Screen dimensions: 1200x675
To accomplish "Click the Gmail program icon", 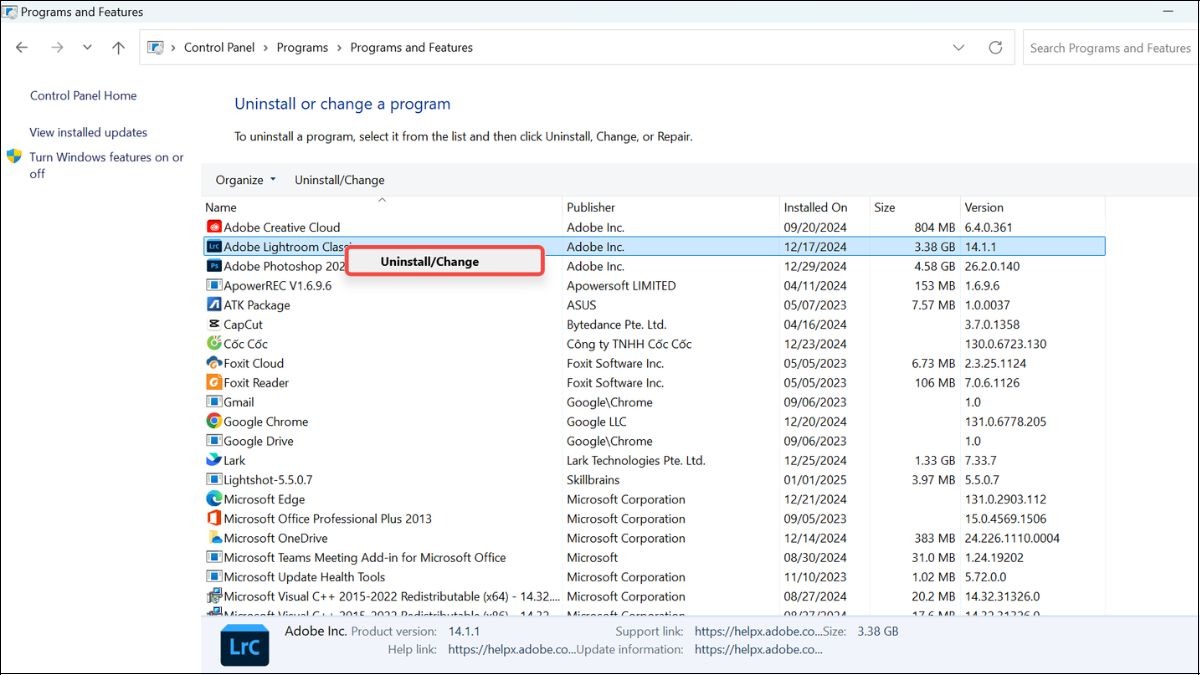I will 214,402.
